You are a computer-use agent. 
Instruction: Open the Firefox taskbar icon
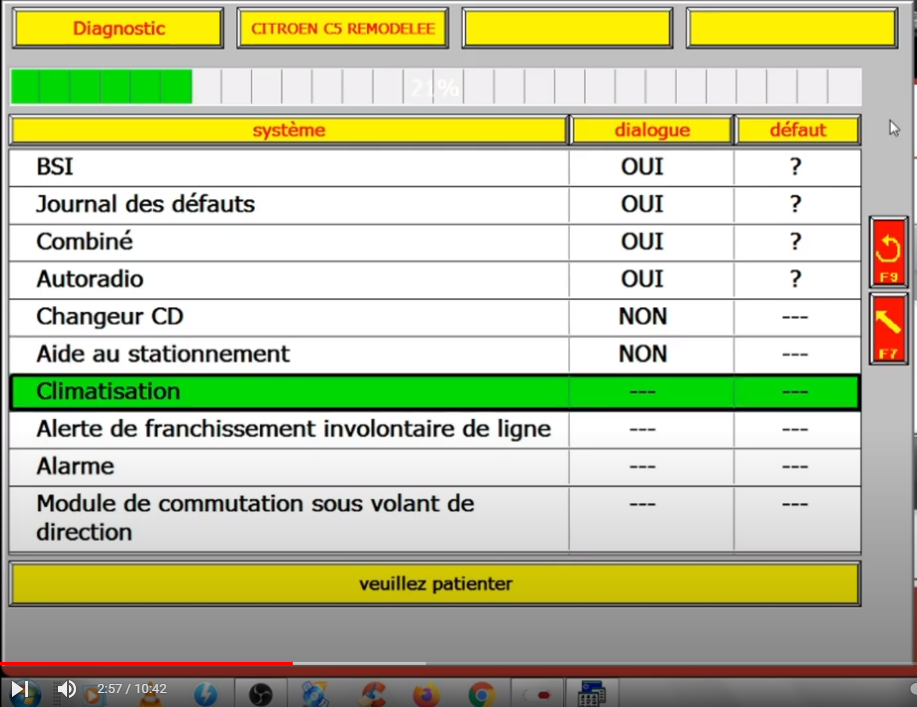(x=426, y=694)
